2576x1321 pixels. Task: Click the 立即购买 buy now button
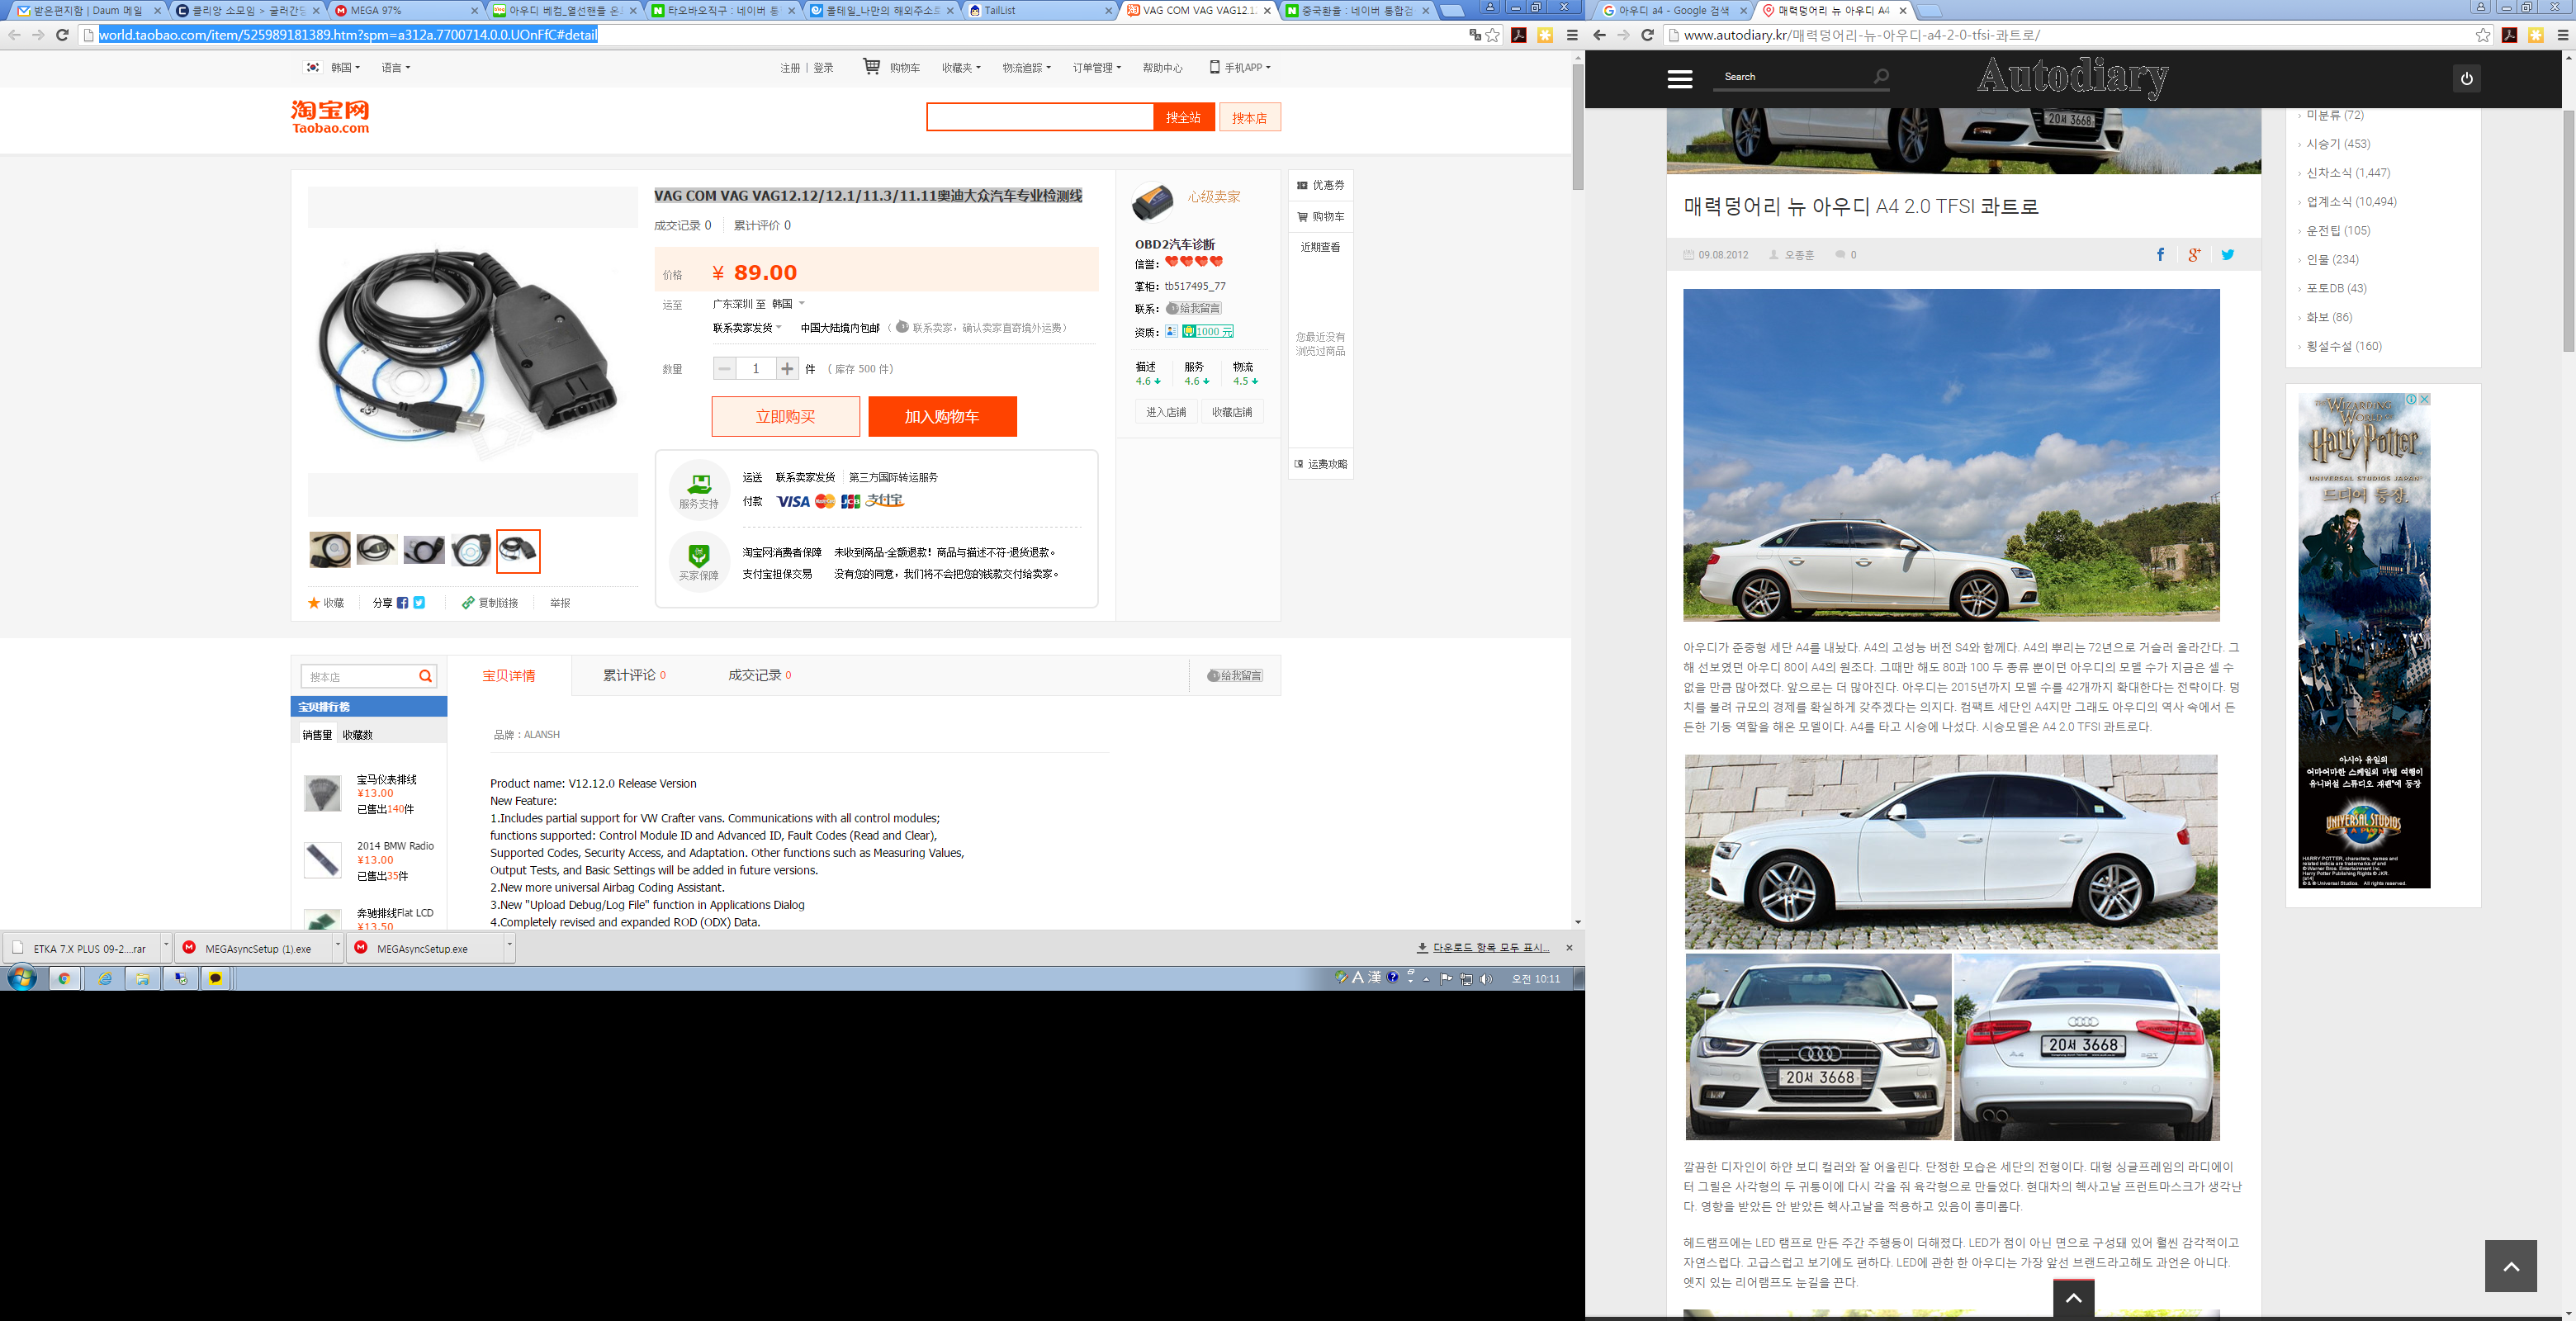coord(785,417)
